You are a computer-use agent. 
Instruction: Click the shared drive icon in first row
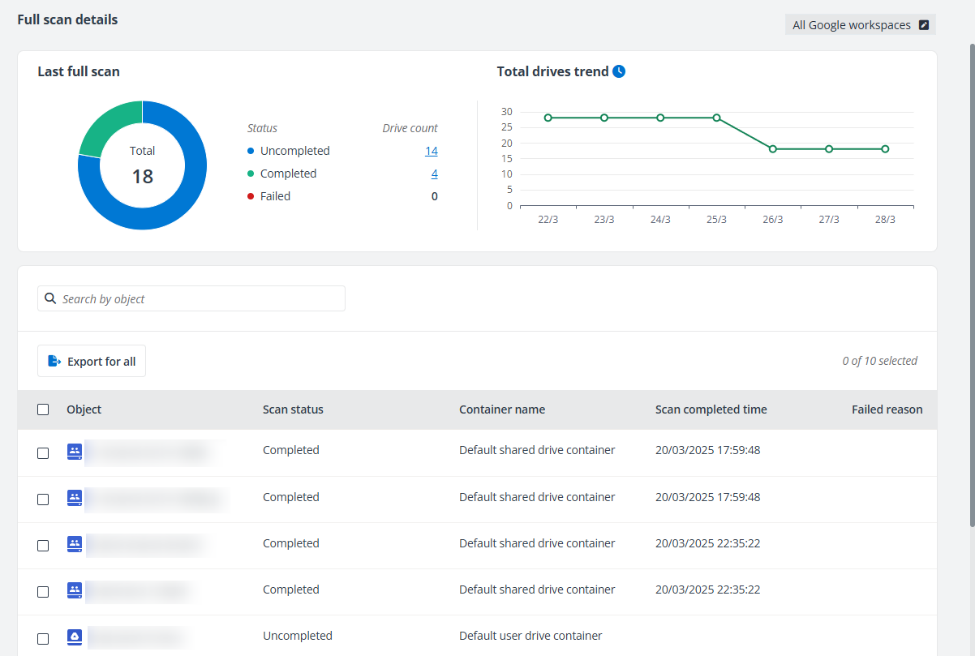(75, 451)
